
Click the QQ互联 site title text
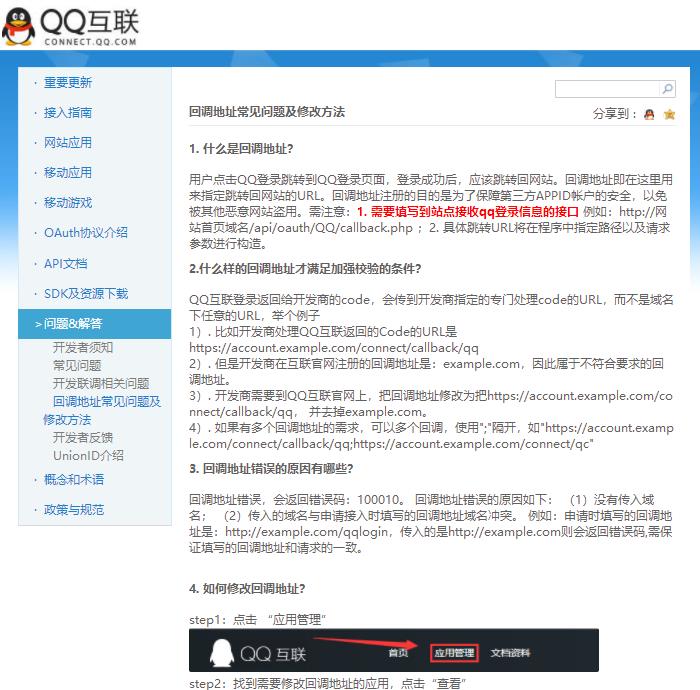(x=90, y=22)
